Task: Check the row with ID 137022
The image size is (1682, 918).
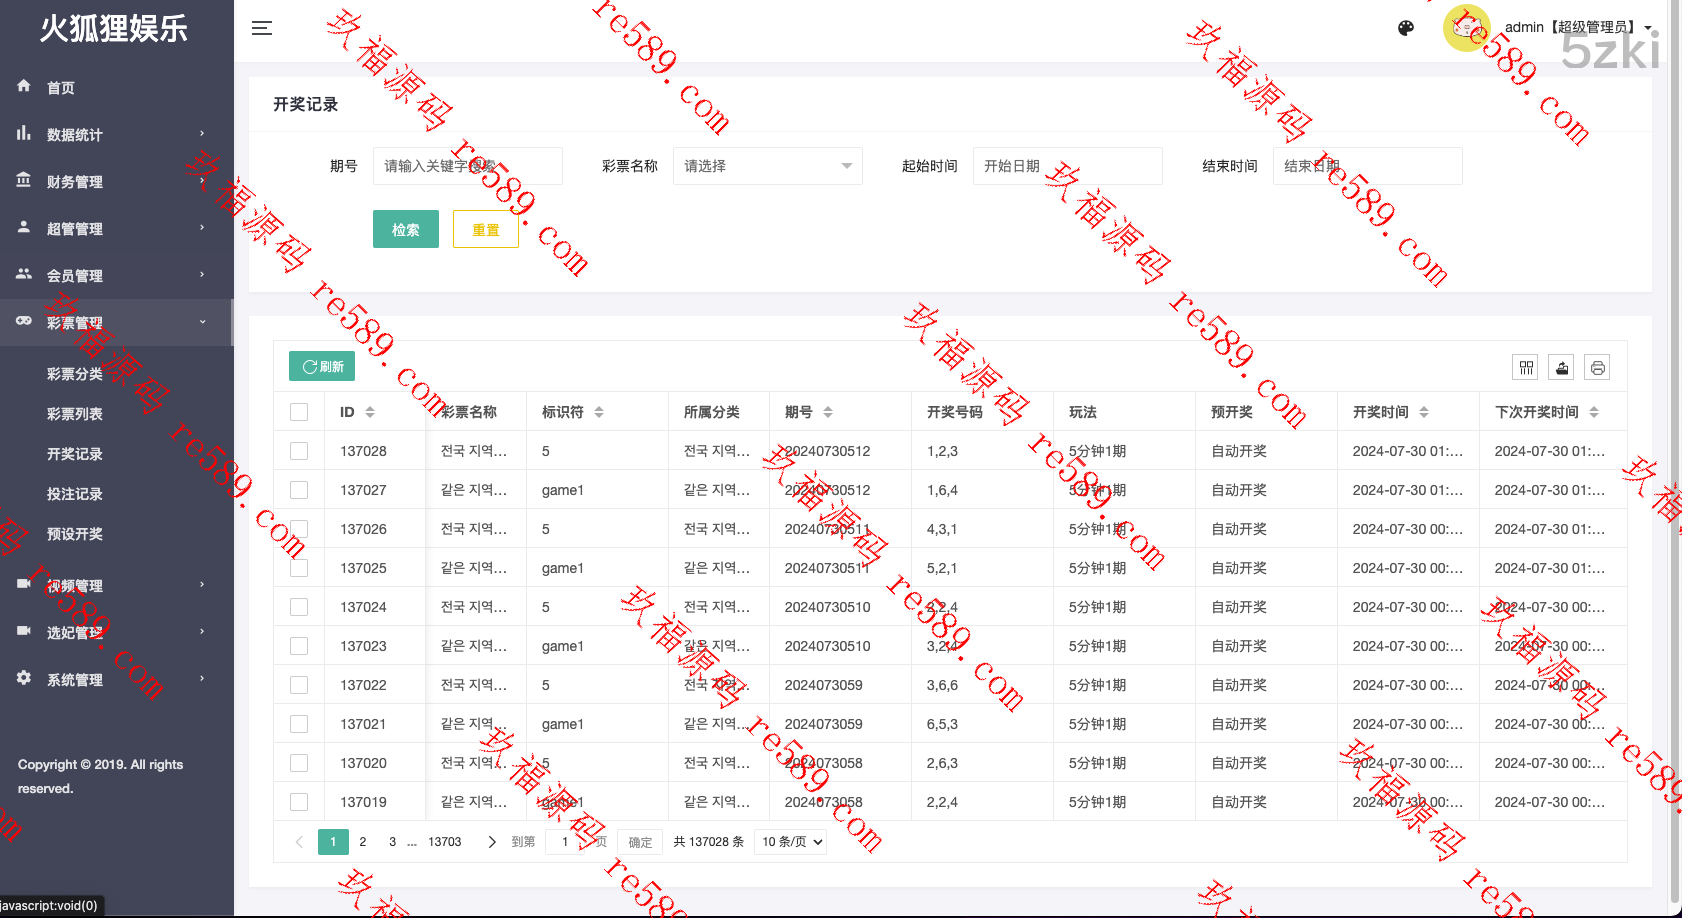Action: pos(299,685)
